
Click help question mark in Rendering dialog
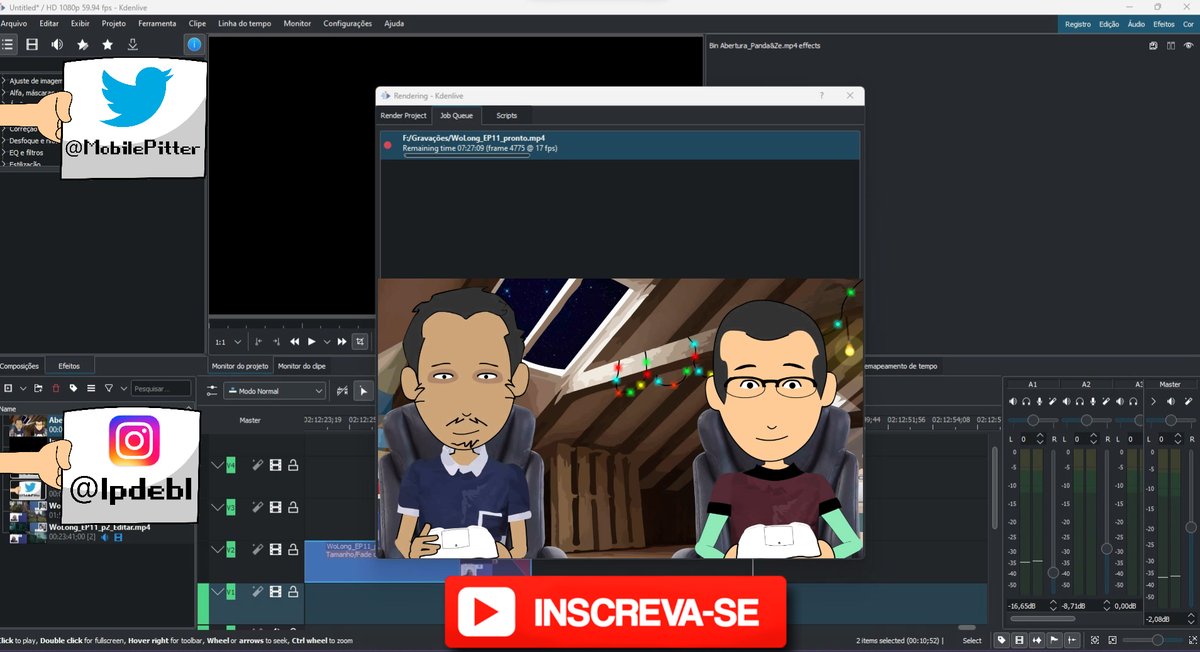821,95
